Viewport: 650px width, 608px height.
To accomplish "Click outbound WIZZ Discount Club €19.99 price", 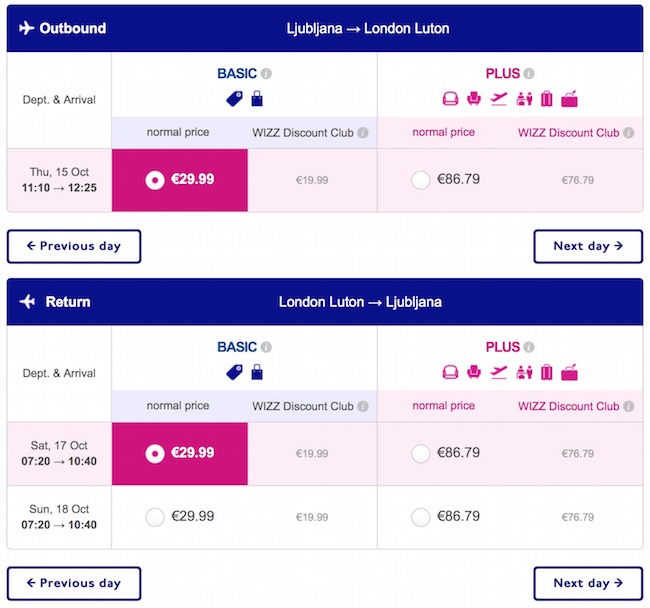I will [312, 180].
